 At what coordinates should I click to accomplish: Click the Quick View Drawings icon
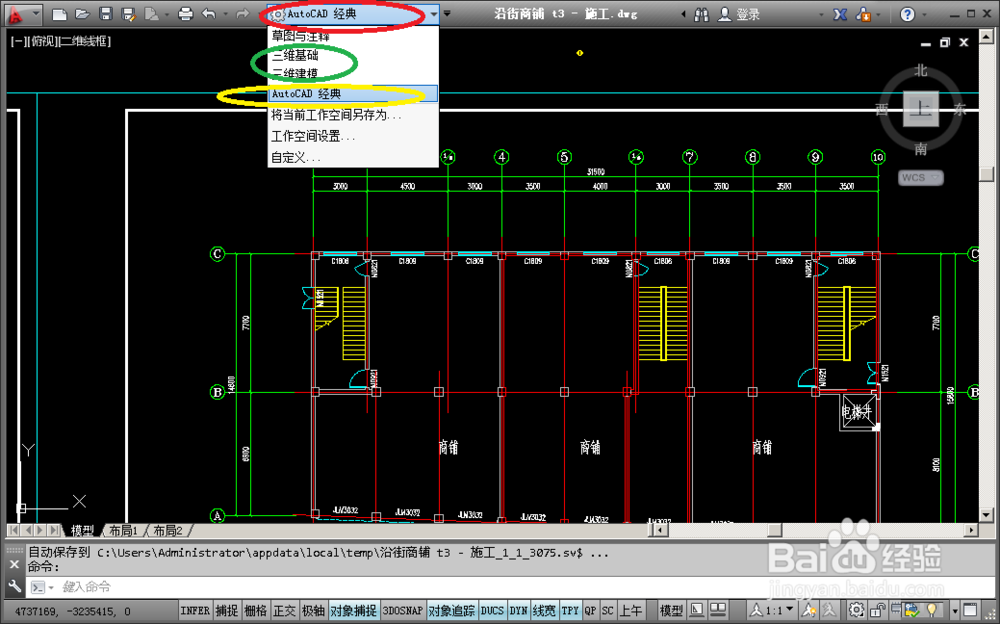[x=718, y=610]
